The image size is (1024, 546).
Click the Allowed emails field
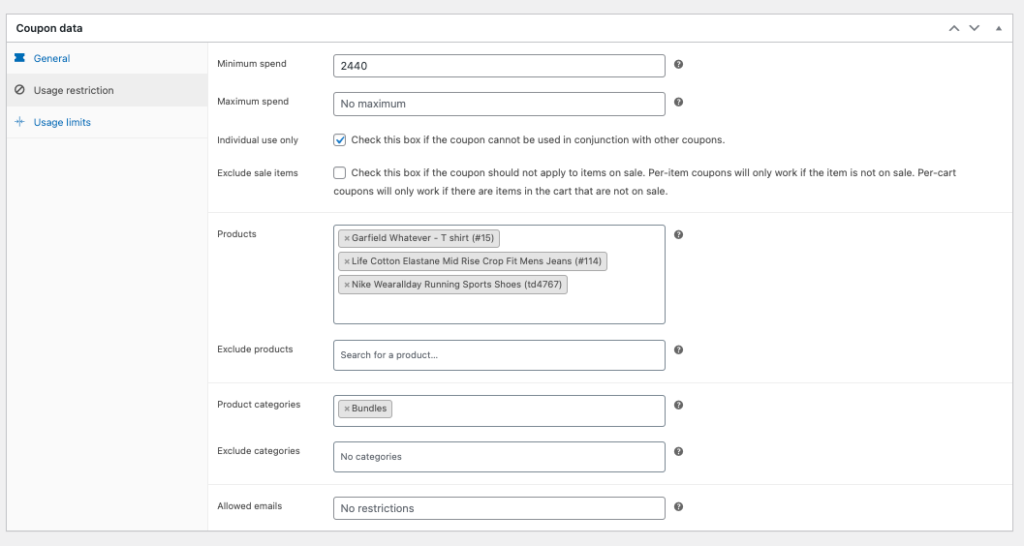point(499,508)
